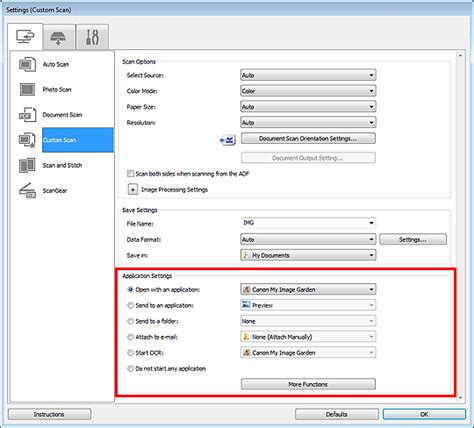Open the Send to folder None dropdown
This screenshot has width=474, height=428.
pos(308,321)
